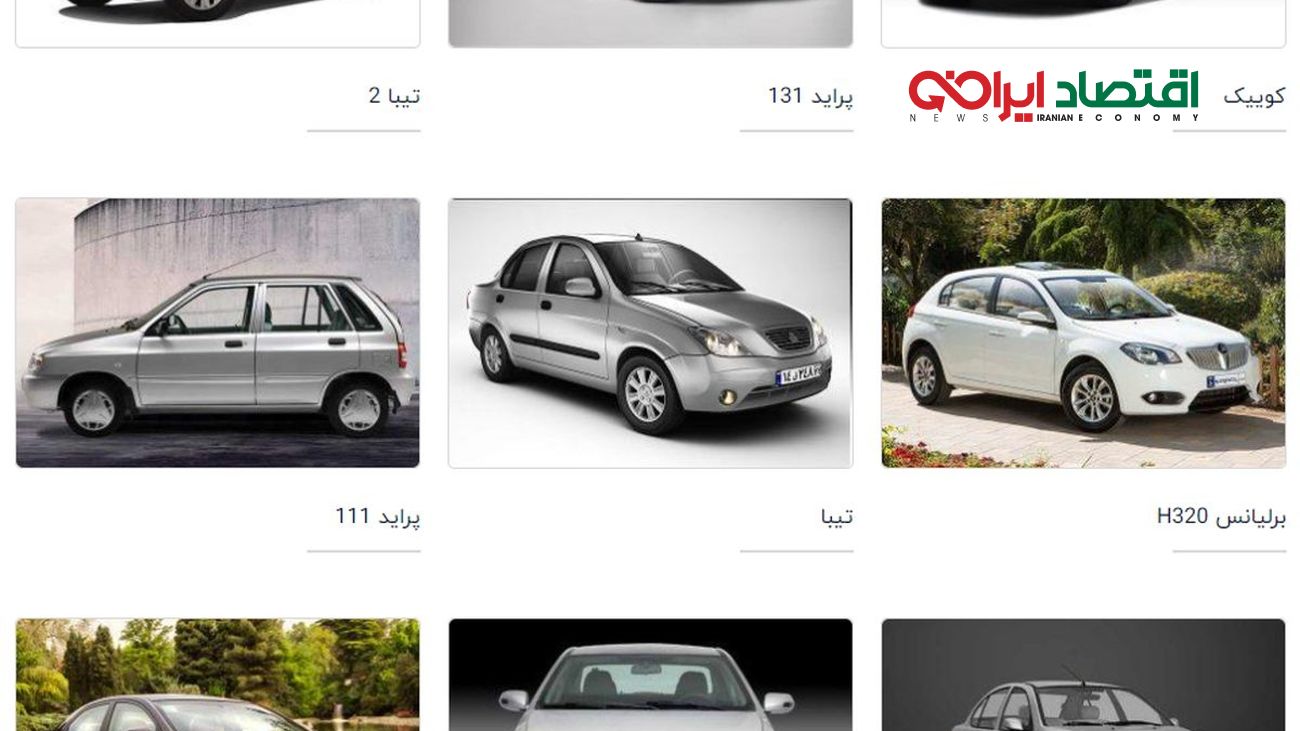Click the bottom car thumbnail with green trees

[218, 675]
